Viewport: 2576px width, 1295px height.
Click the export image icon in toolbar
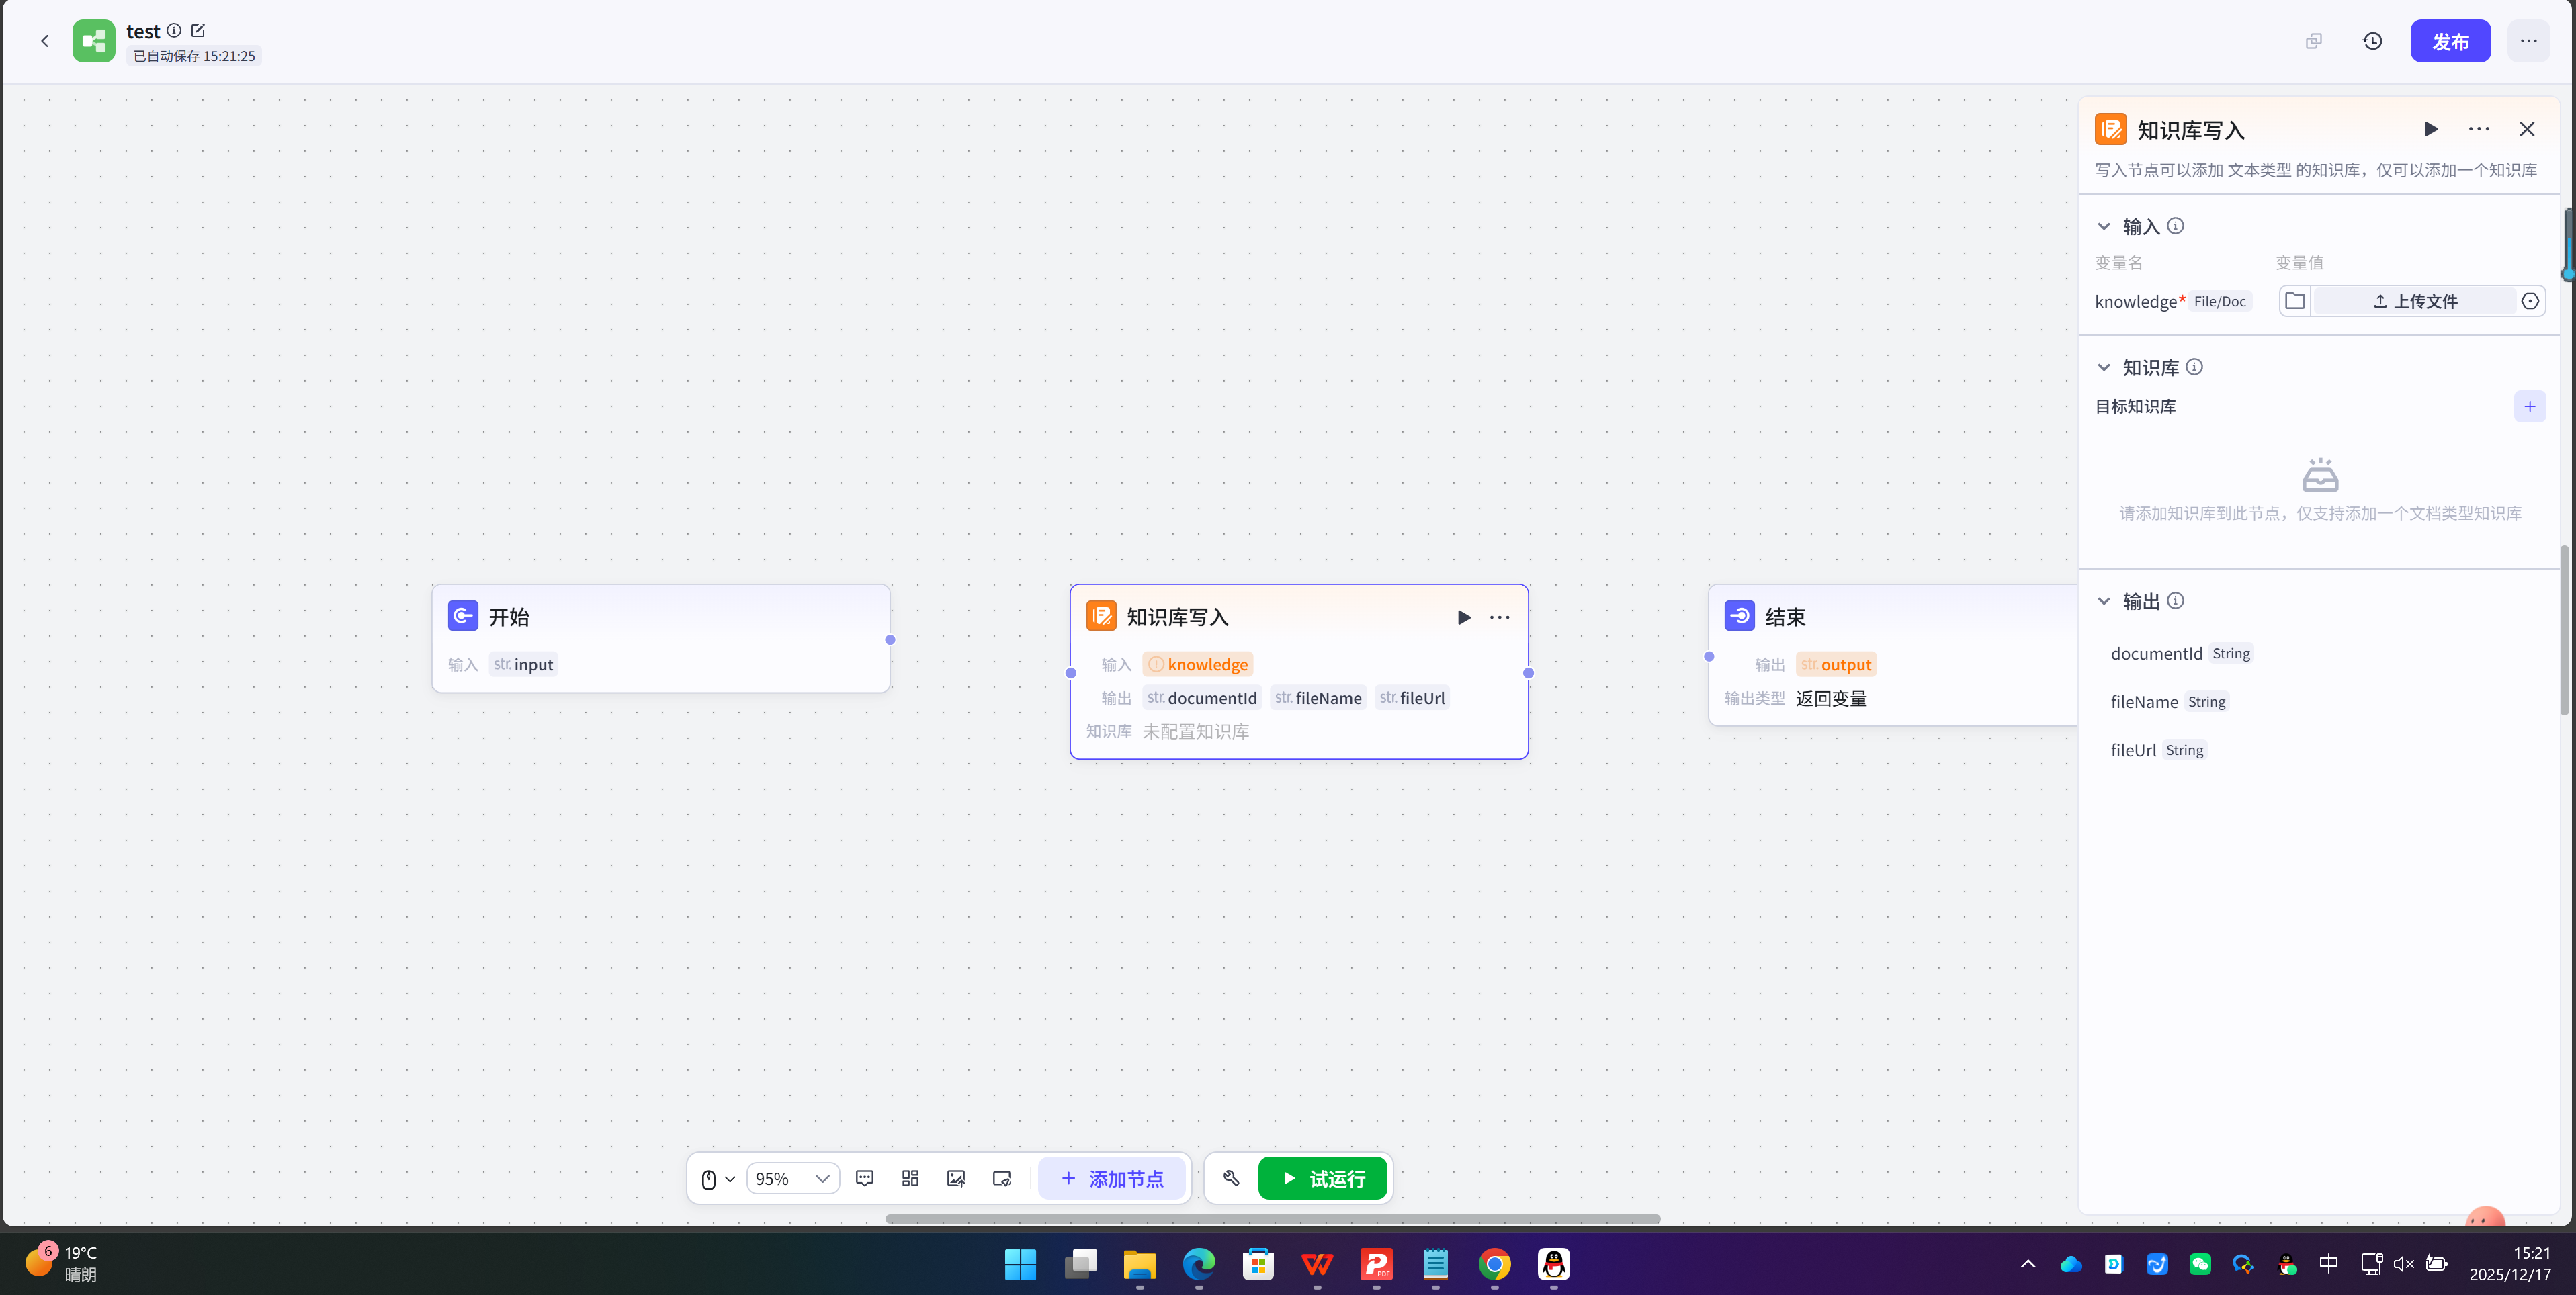pyautogui.click(x=956, y=1178)
